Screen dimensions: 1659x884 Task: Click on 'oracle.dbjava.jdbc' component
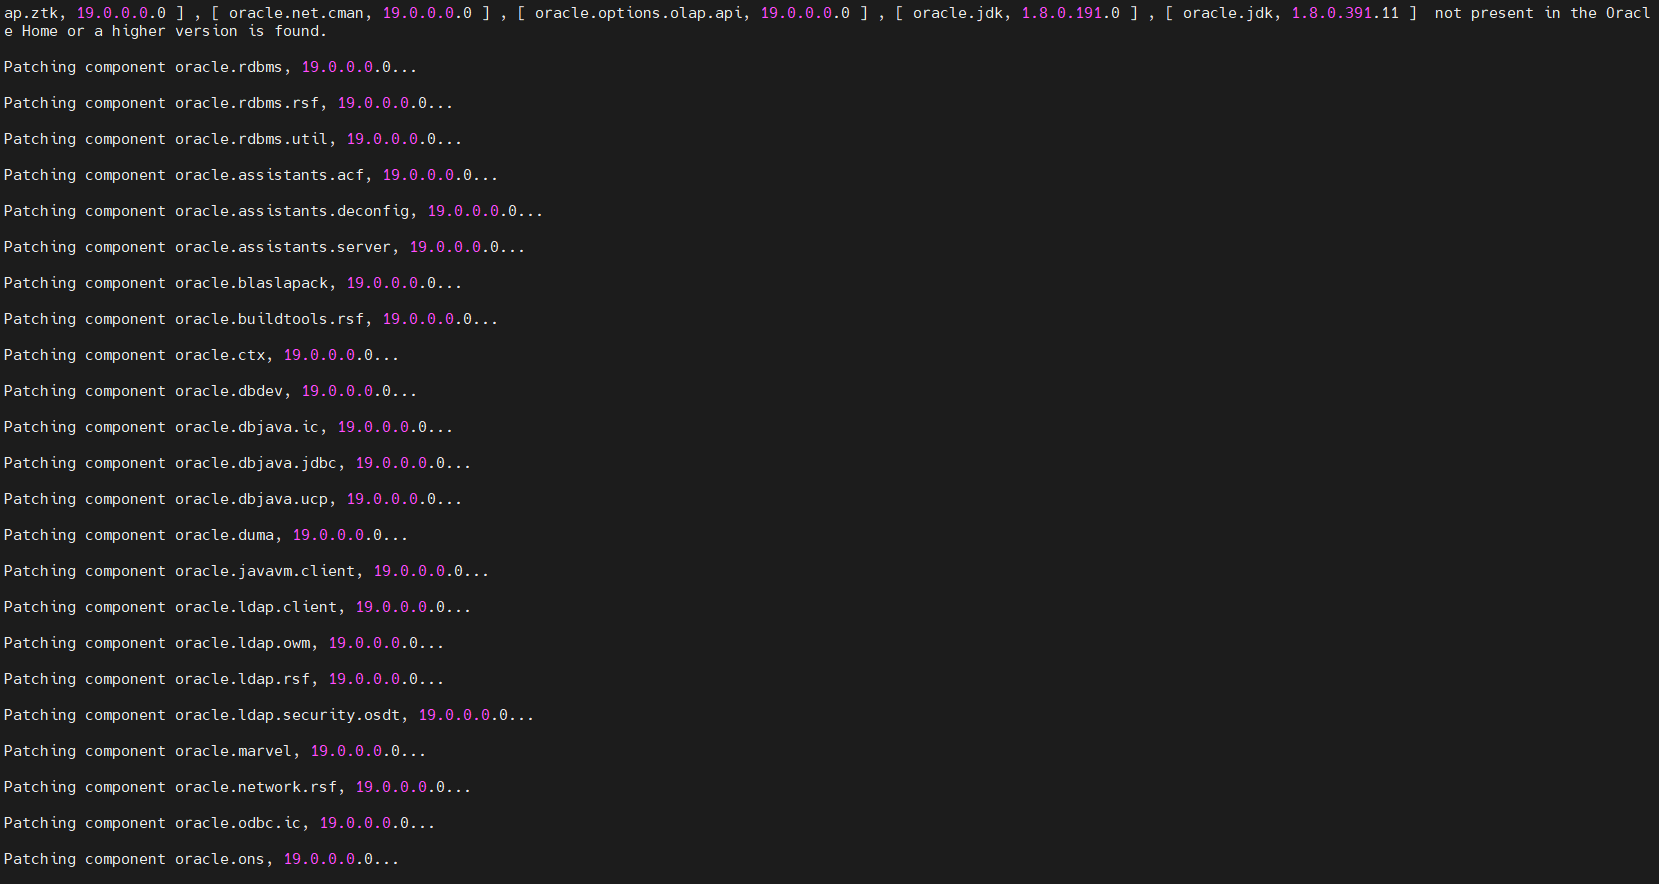[x=256, y=463]
